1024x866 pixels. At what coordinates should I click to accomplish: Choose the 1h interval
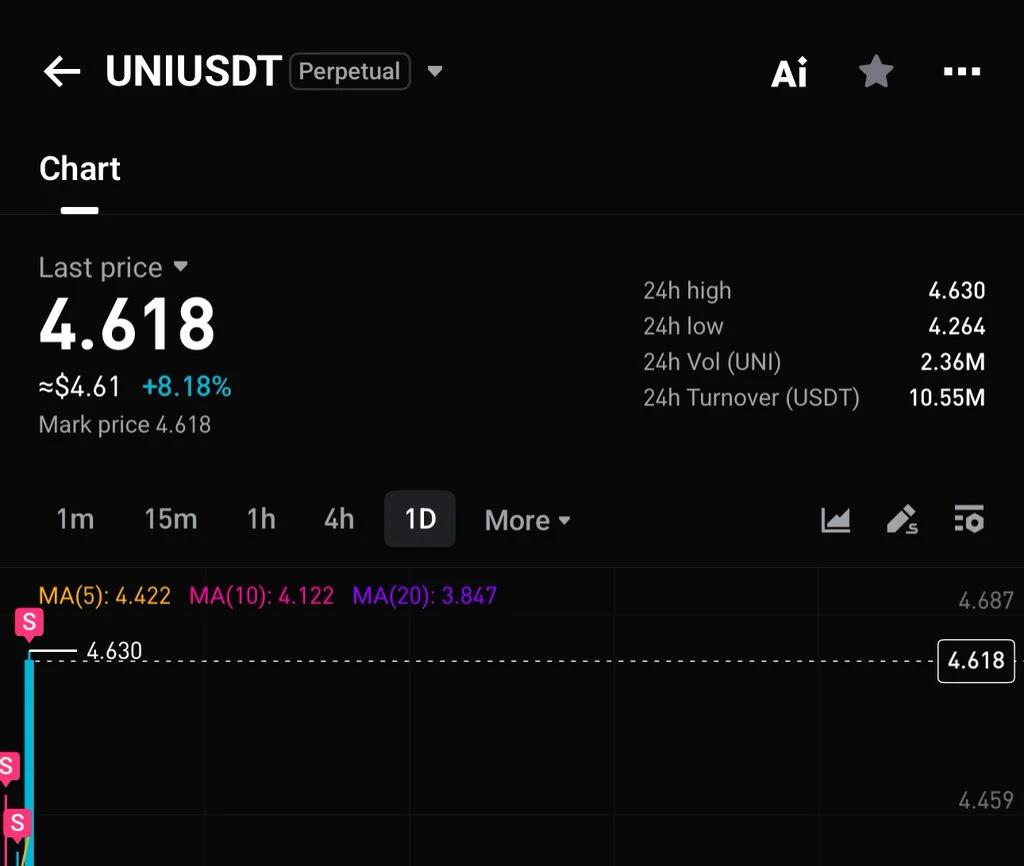pyautogui.click(x=261, y=519)
